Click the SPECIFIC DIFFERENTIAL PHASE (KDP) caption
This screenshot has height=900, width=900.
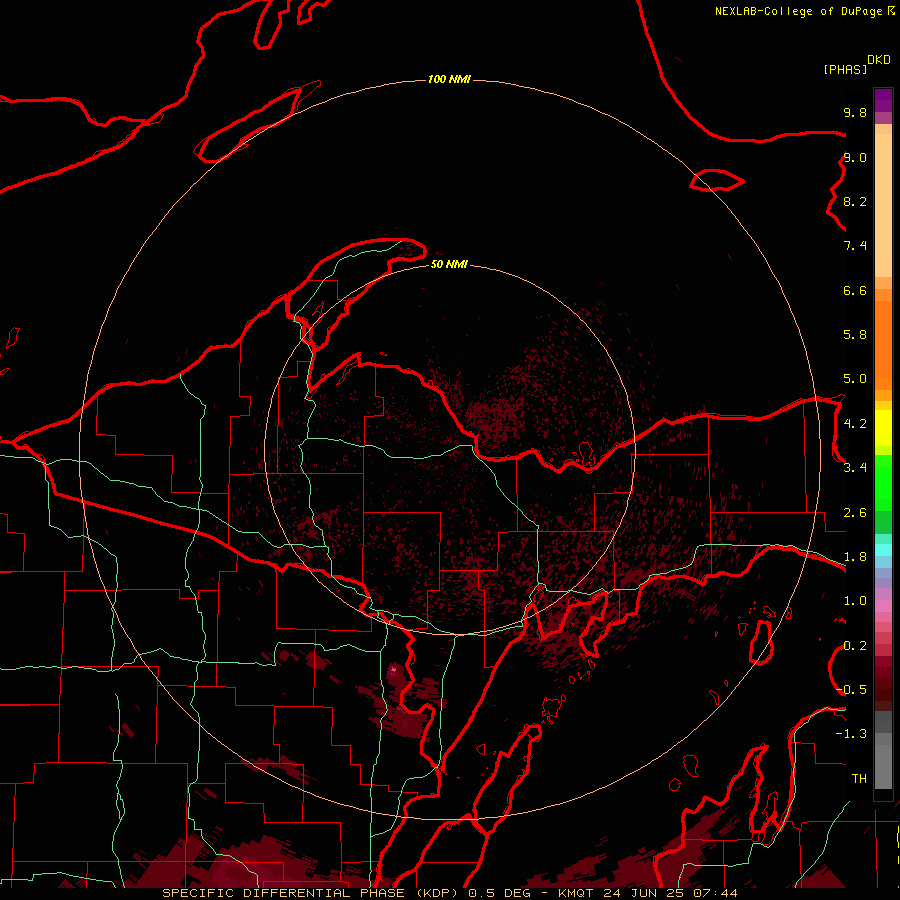tap(312, 893)
